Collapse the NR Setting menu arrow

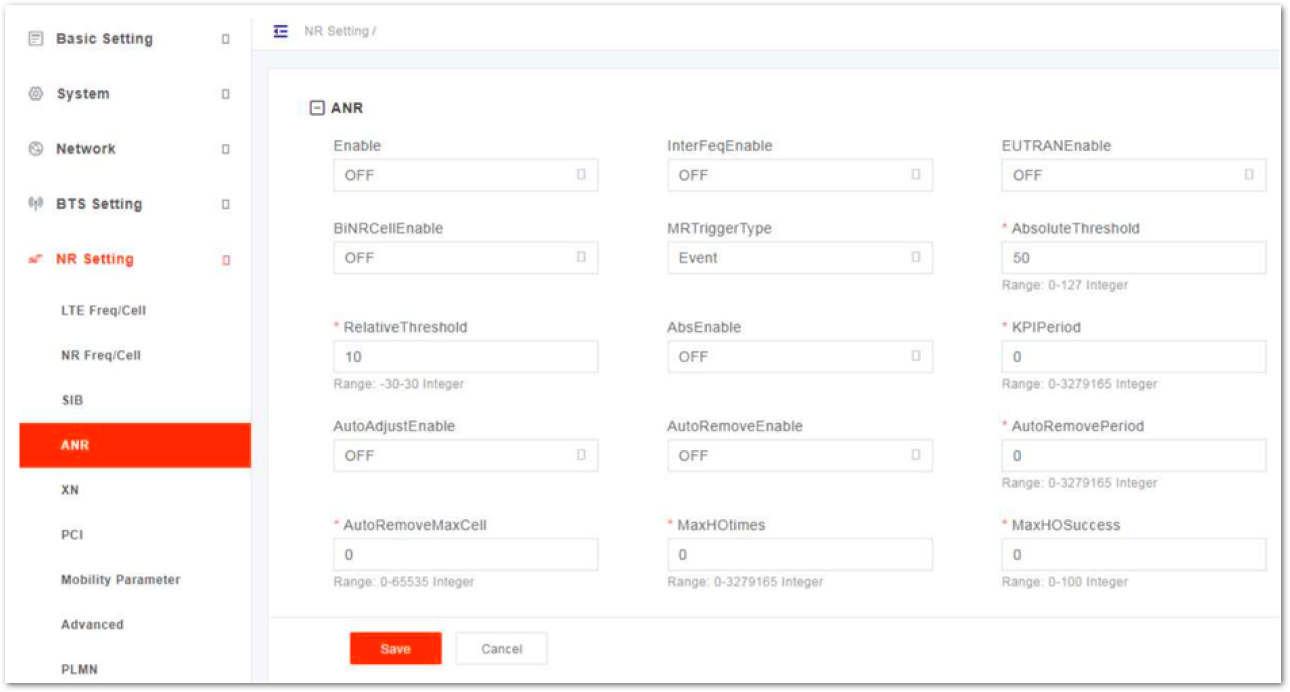226,260
